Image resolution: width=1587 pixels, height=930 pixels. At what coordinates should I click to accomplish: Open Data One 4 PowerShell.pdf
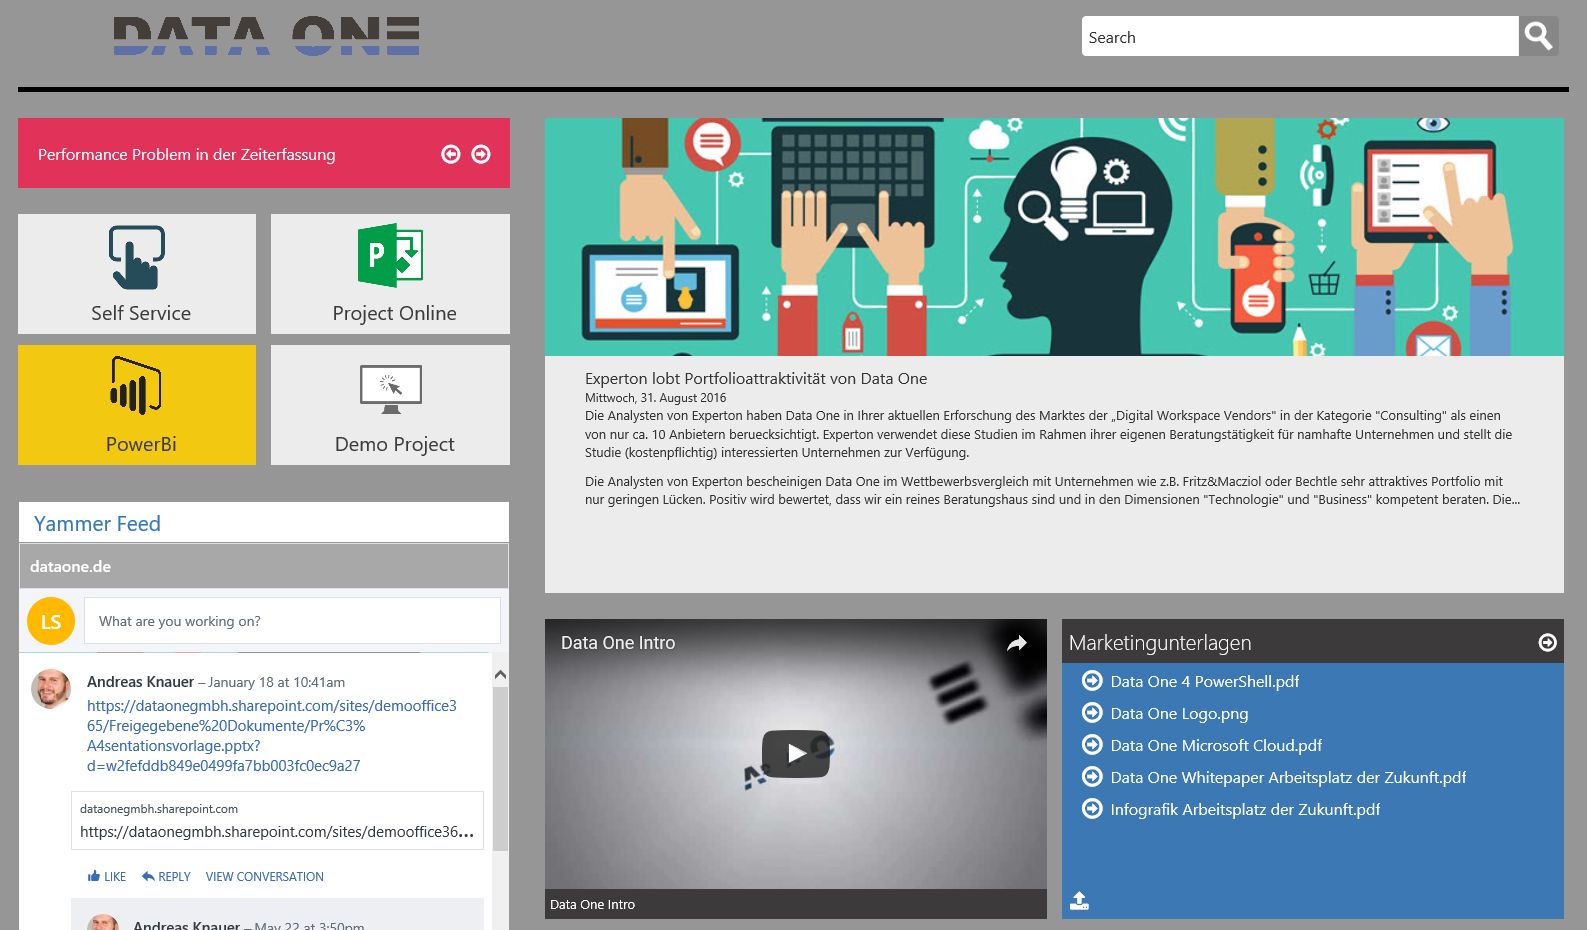point(1204,682)
